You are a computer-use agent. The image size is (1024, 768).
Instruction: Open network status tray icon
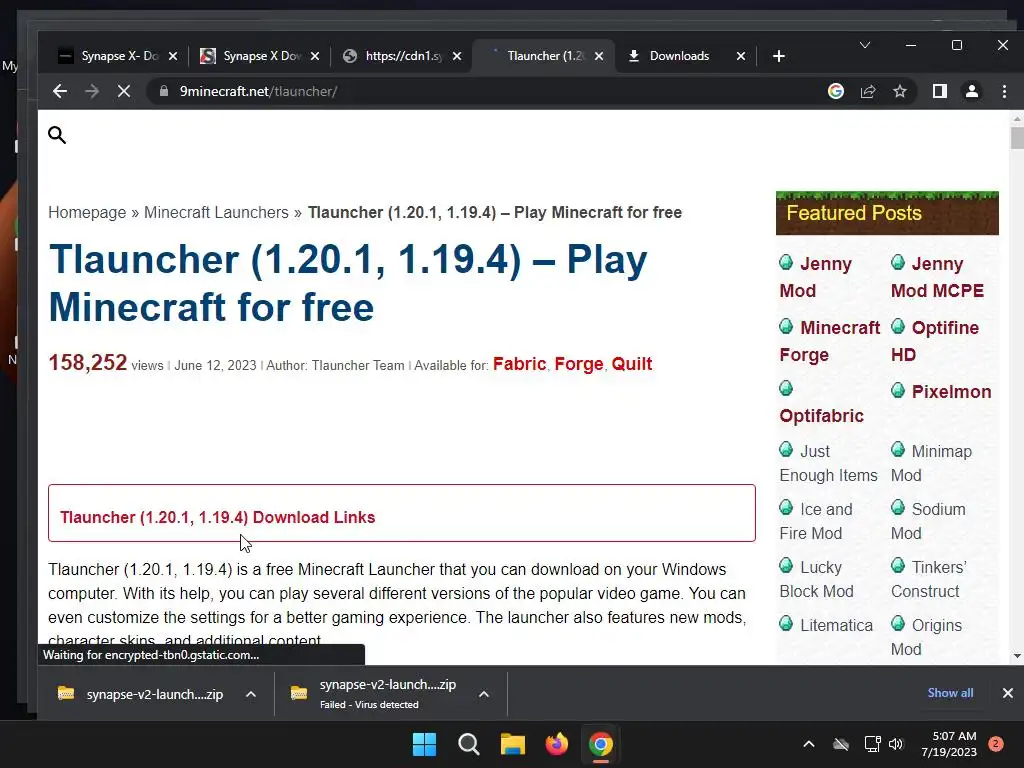tap(872, 744)
